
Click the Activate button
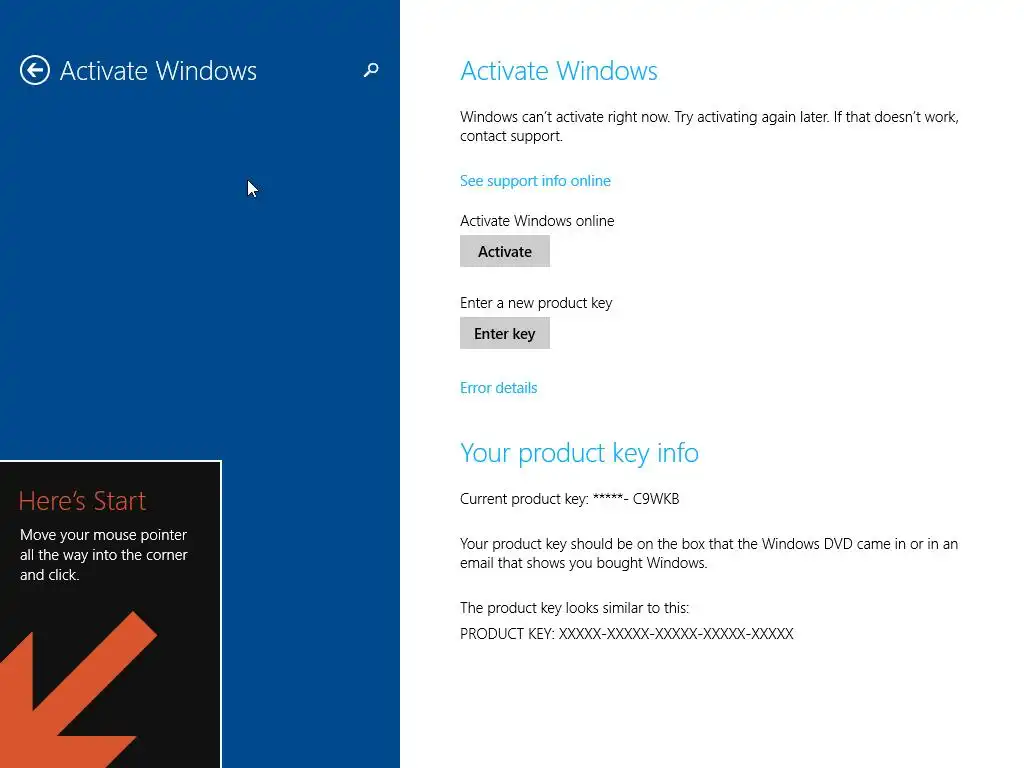(x=505, y=251)
